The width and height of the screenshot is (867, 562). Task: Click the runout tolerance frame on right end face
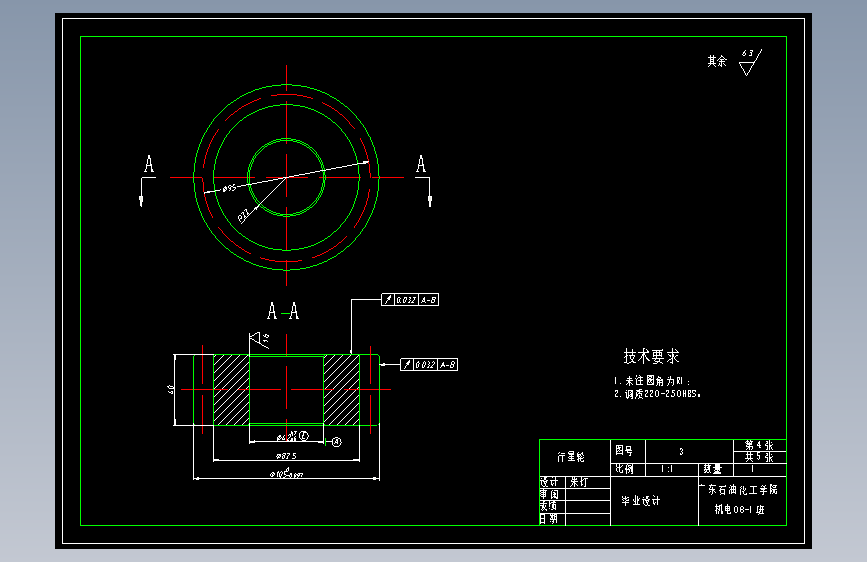click(x=429, y=365)
